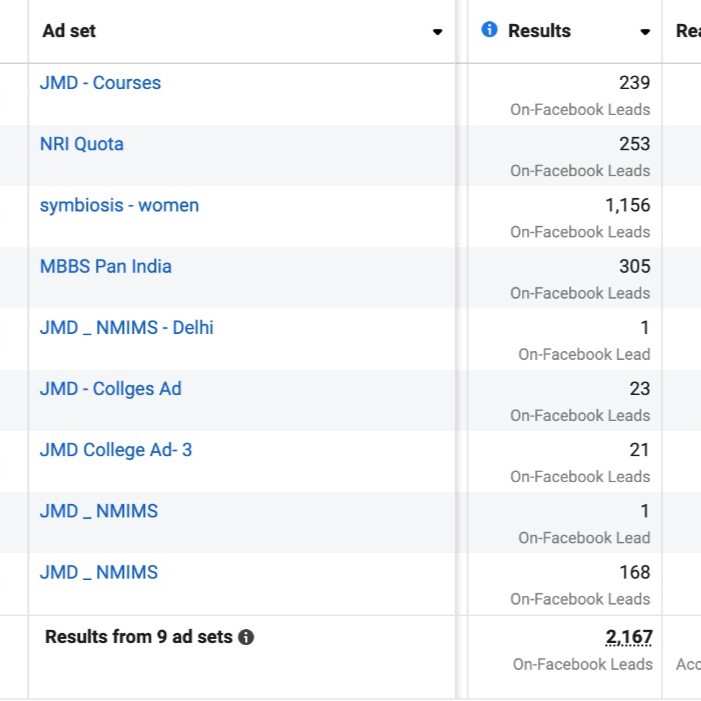
Task: Click info icon beside Results from 9 ad sets
Action: tap(246, 637)
